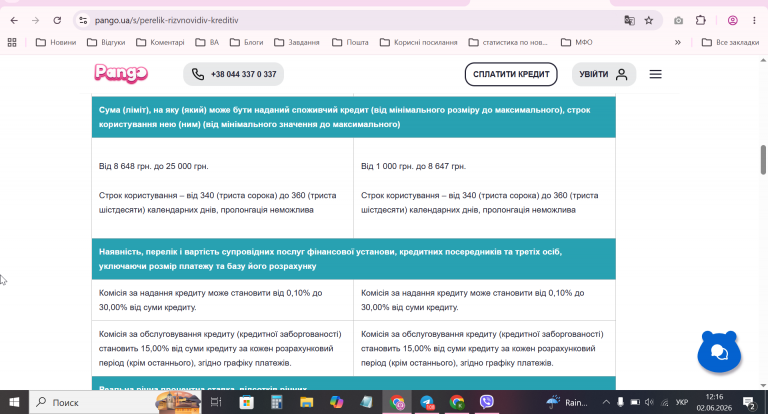The height and width of the screenshot is (414, 768).
Task: Open the Корисні посилання bookmarks folder
Action: tap(419, 43)
